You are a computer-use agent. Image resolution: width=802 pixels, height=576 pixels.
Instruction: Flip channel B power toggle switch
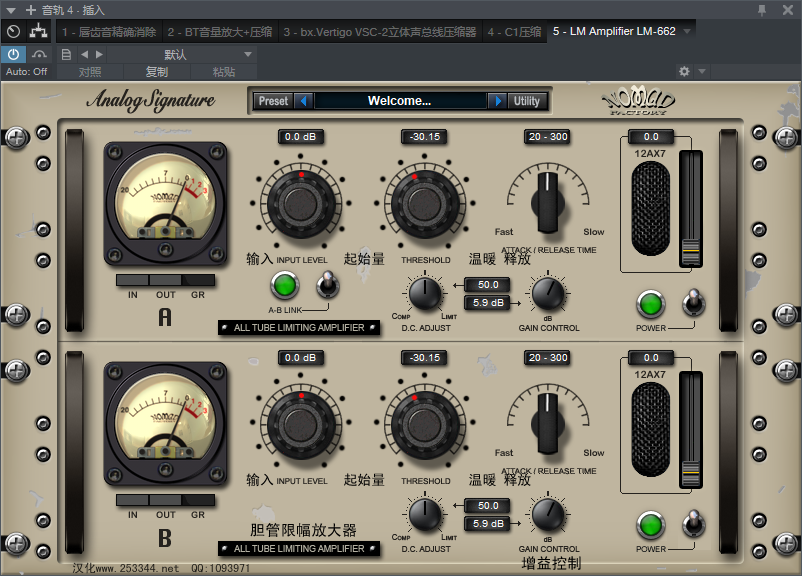[x=694, y=524]
